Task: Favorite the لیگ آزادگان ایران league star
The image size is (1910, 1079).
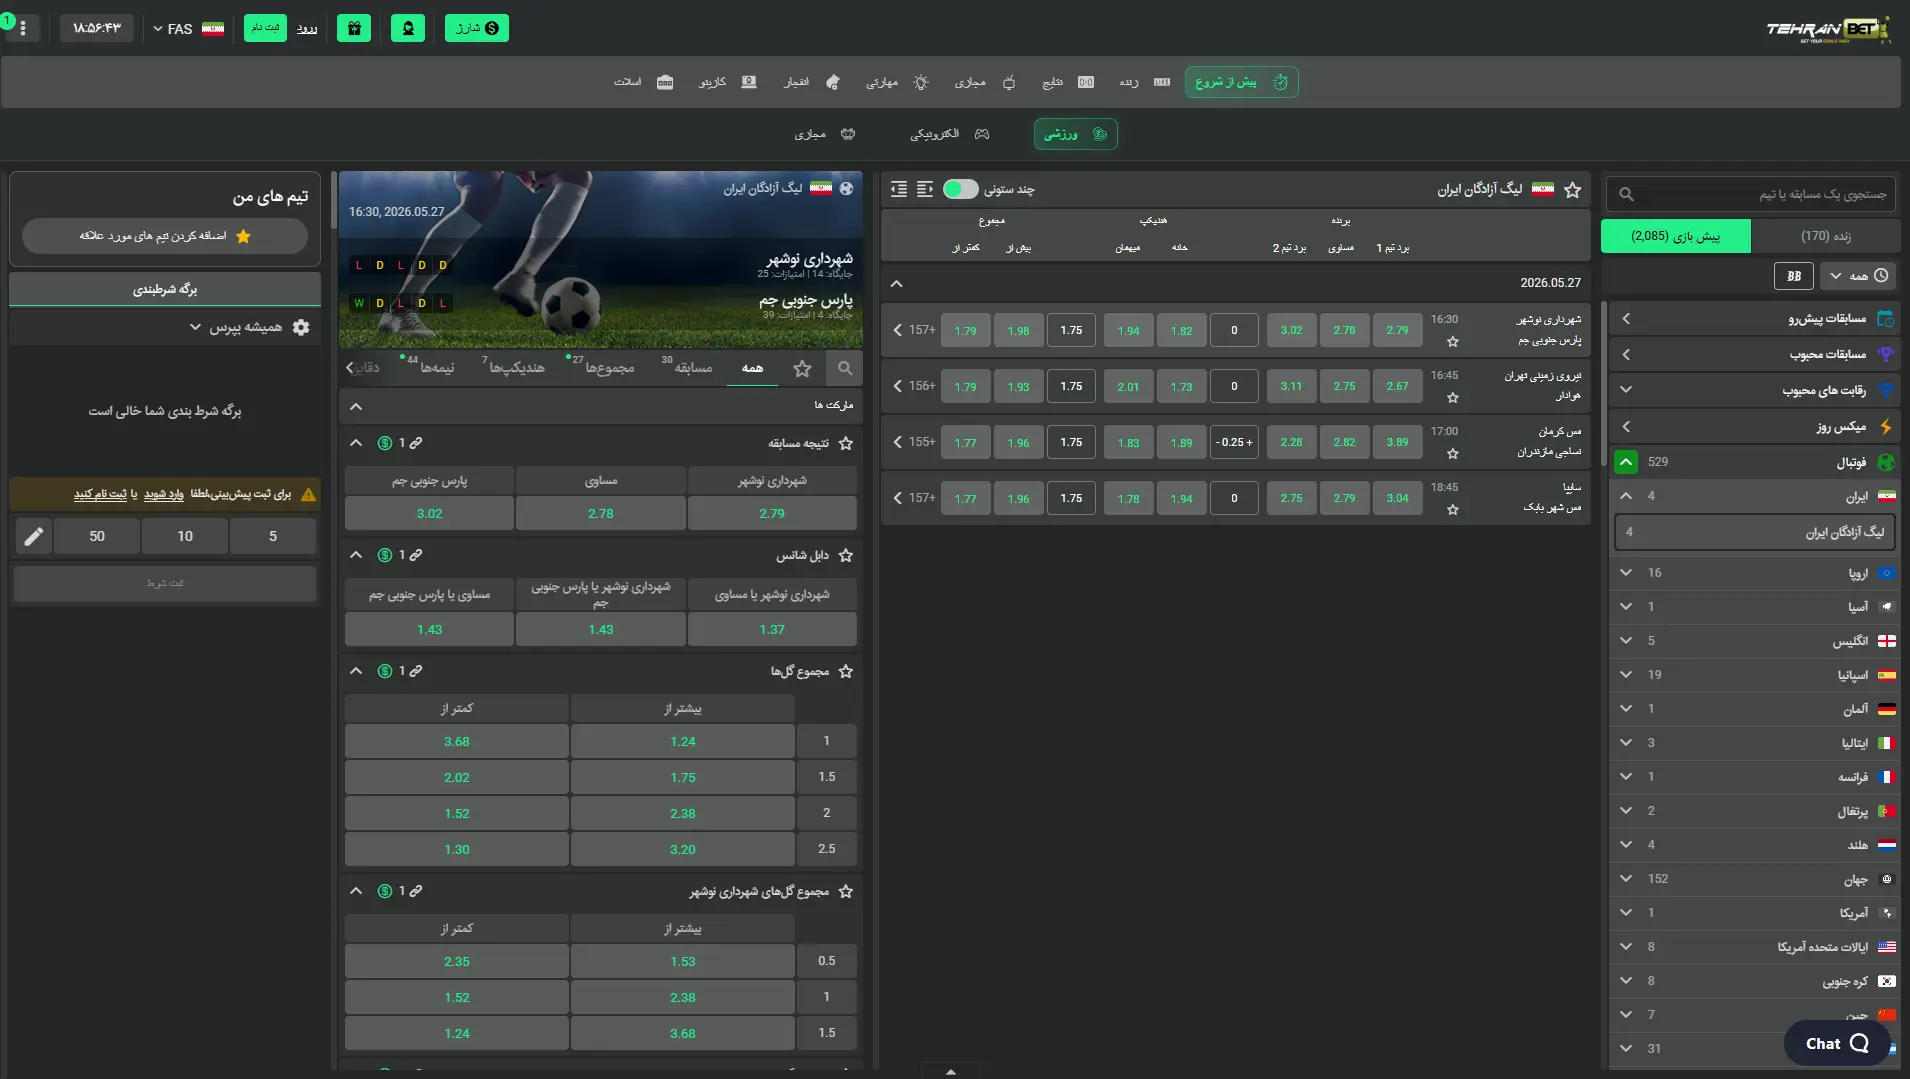Action: pyautogui.click(x=1573, y=189)
